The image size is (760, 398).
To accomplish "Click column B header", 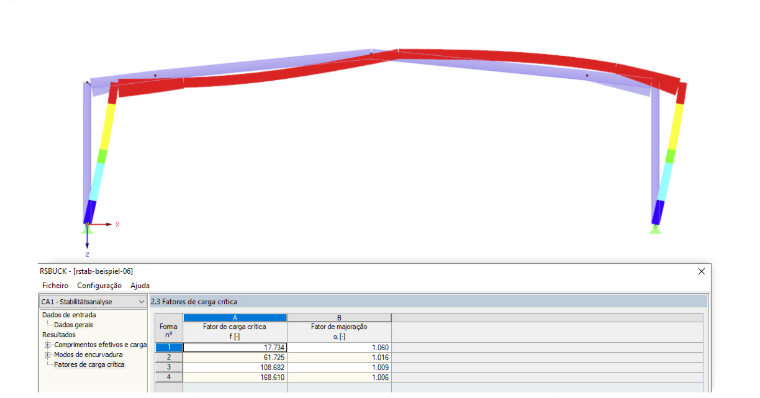I will [339, 318].
